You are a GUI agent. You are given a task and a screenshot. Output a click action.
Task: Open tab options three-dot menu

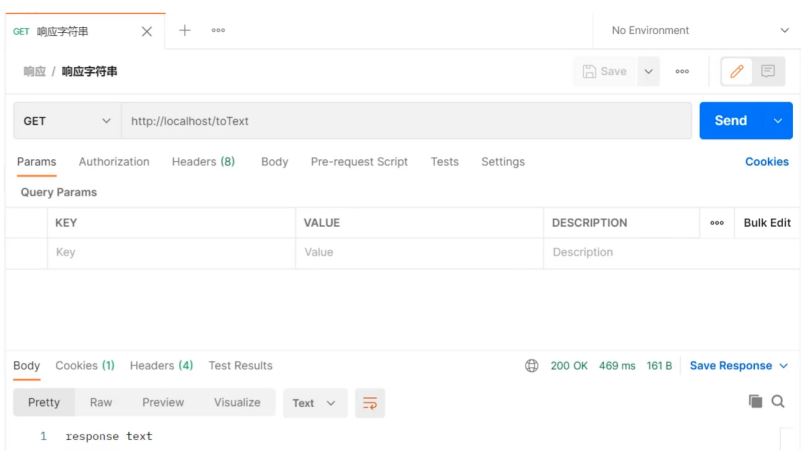tap(218, 31)
